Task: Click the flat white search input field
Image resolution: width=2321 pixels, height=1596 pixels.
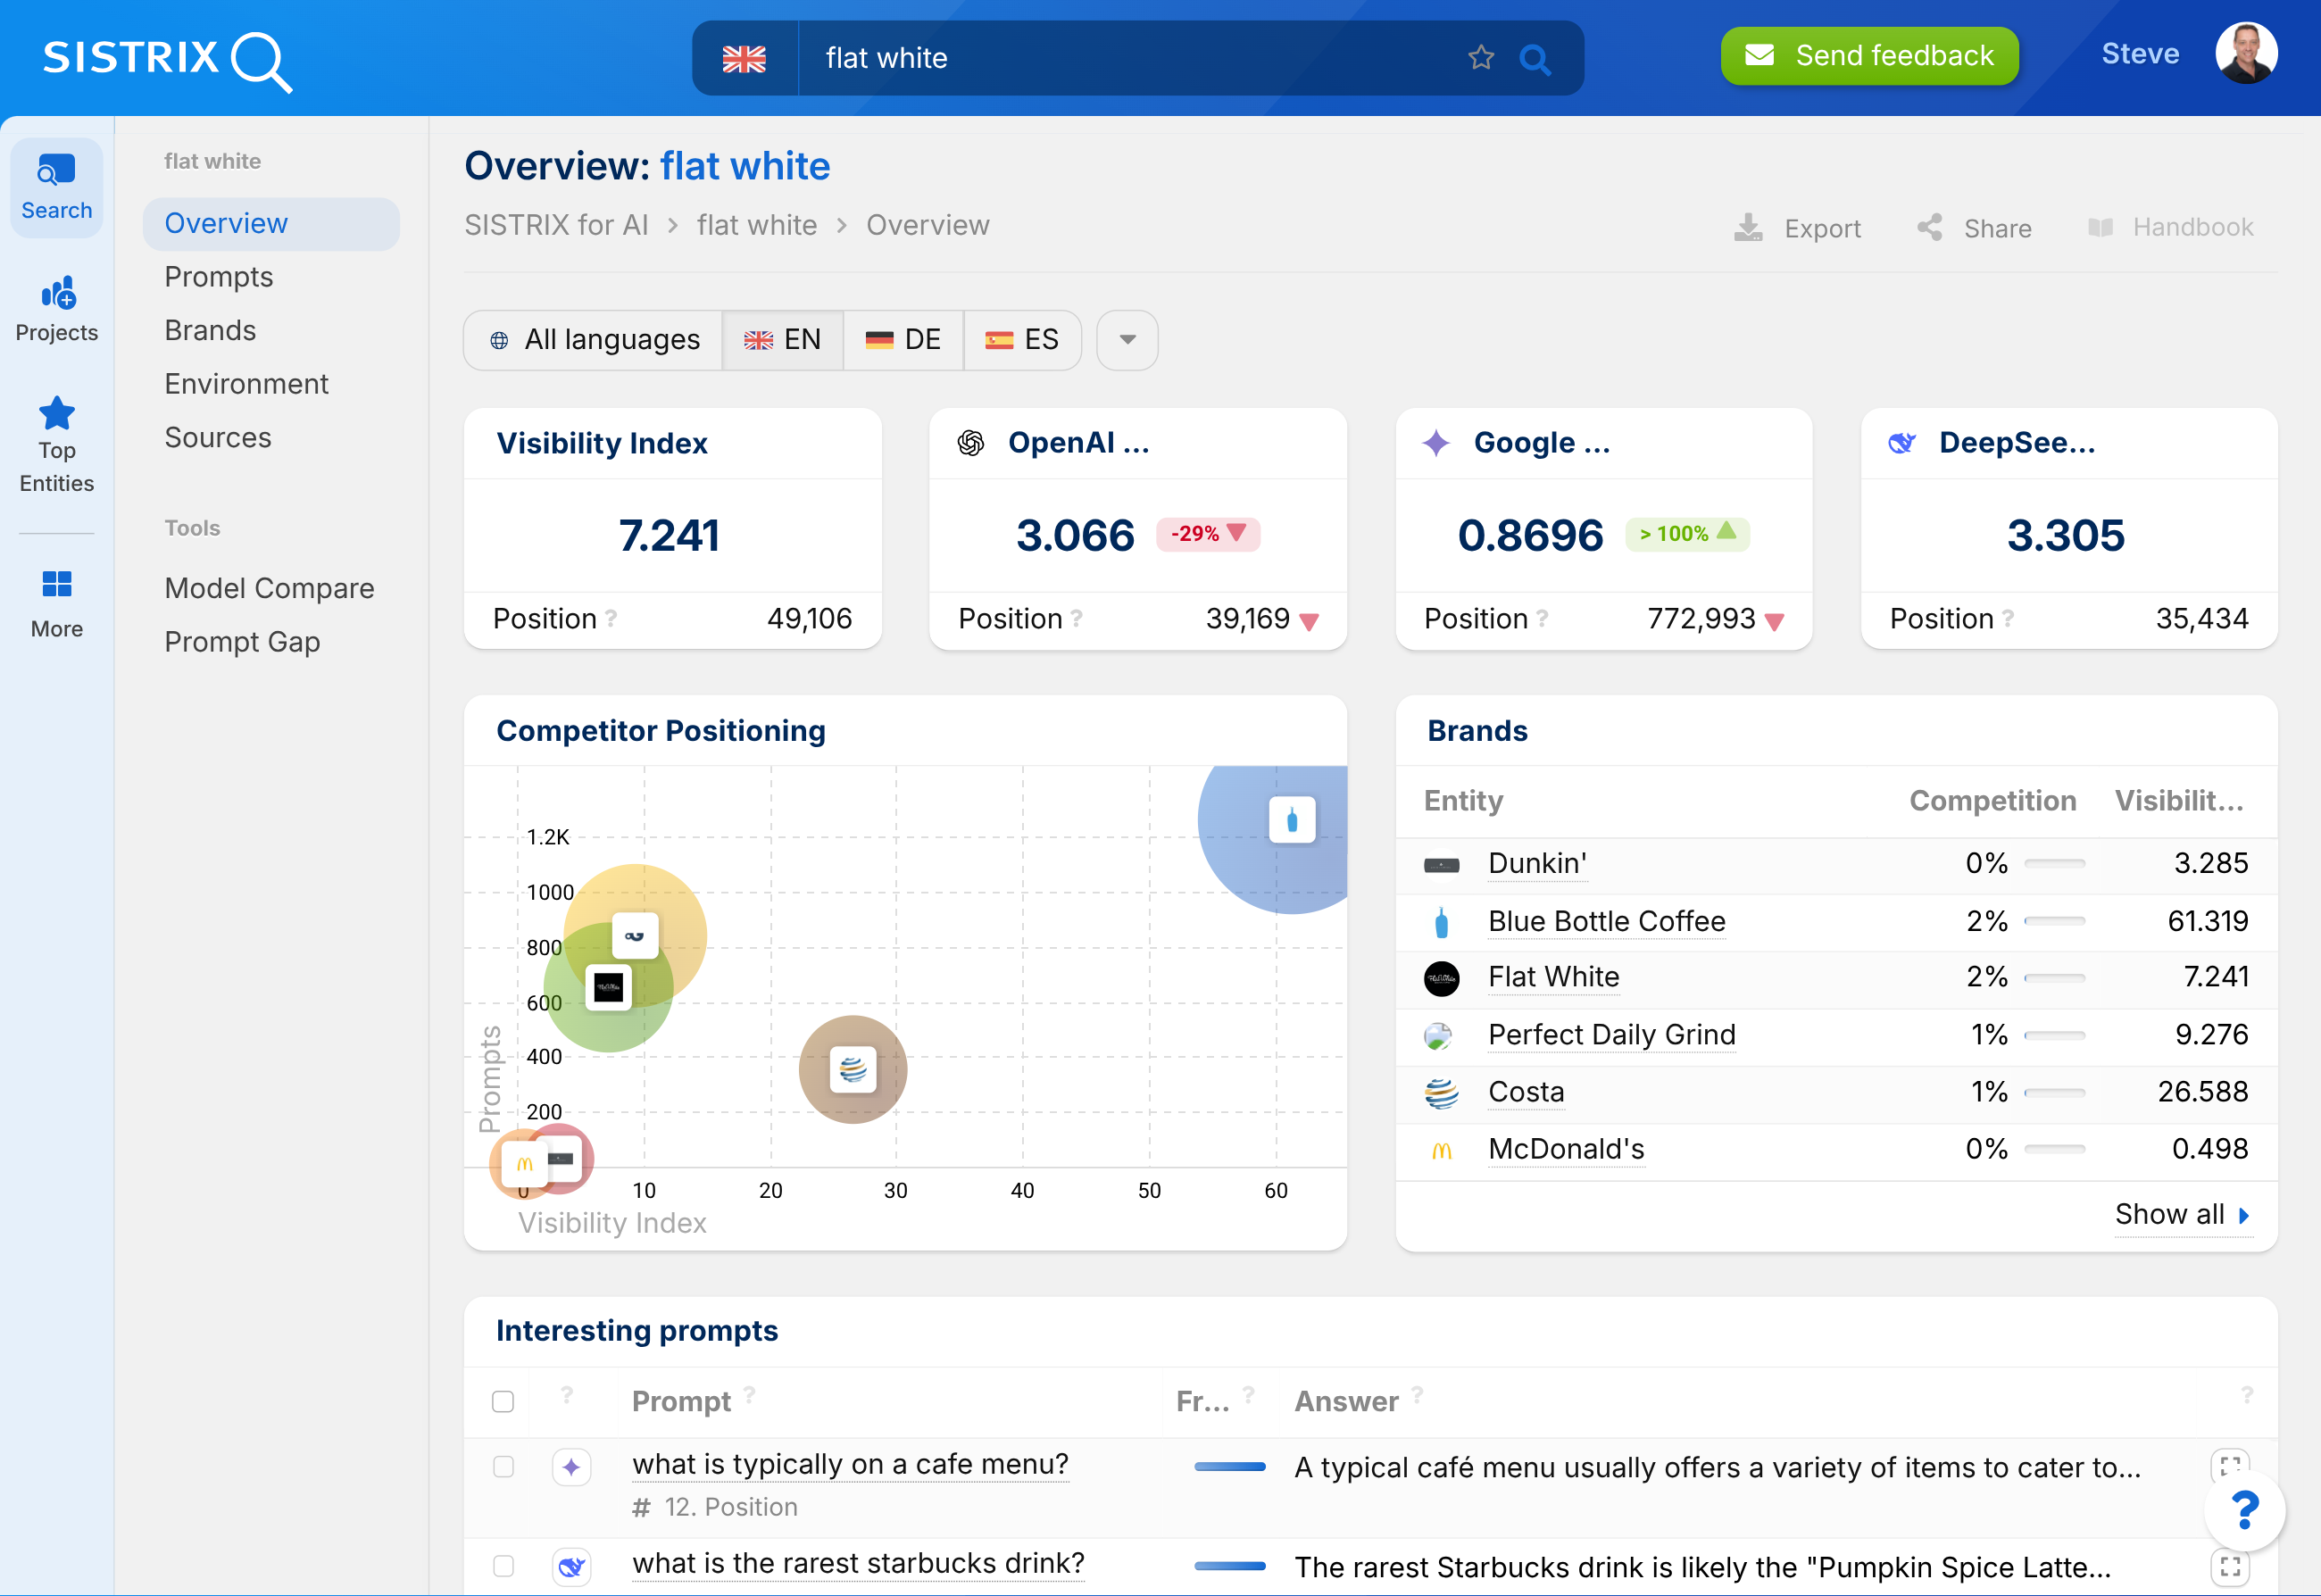Action: (x=1128, y=58)
